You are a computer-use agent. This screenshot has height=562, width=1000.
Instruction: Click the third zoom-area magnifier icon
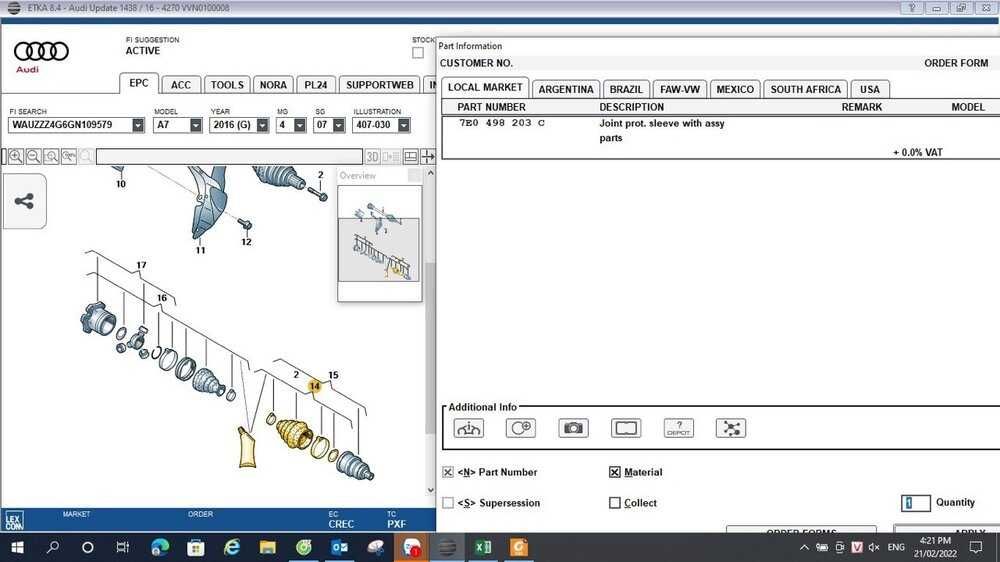(x=52, y=156)
